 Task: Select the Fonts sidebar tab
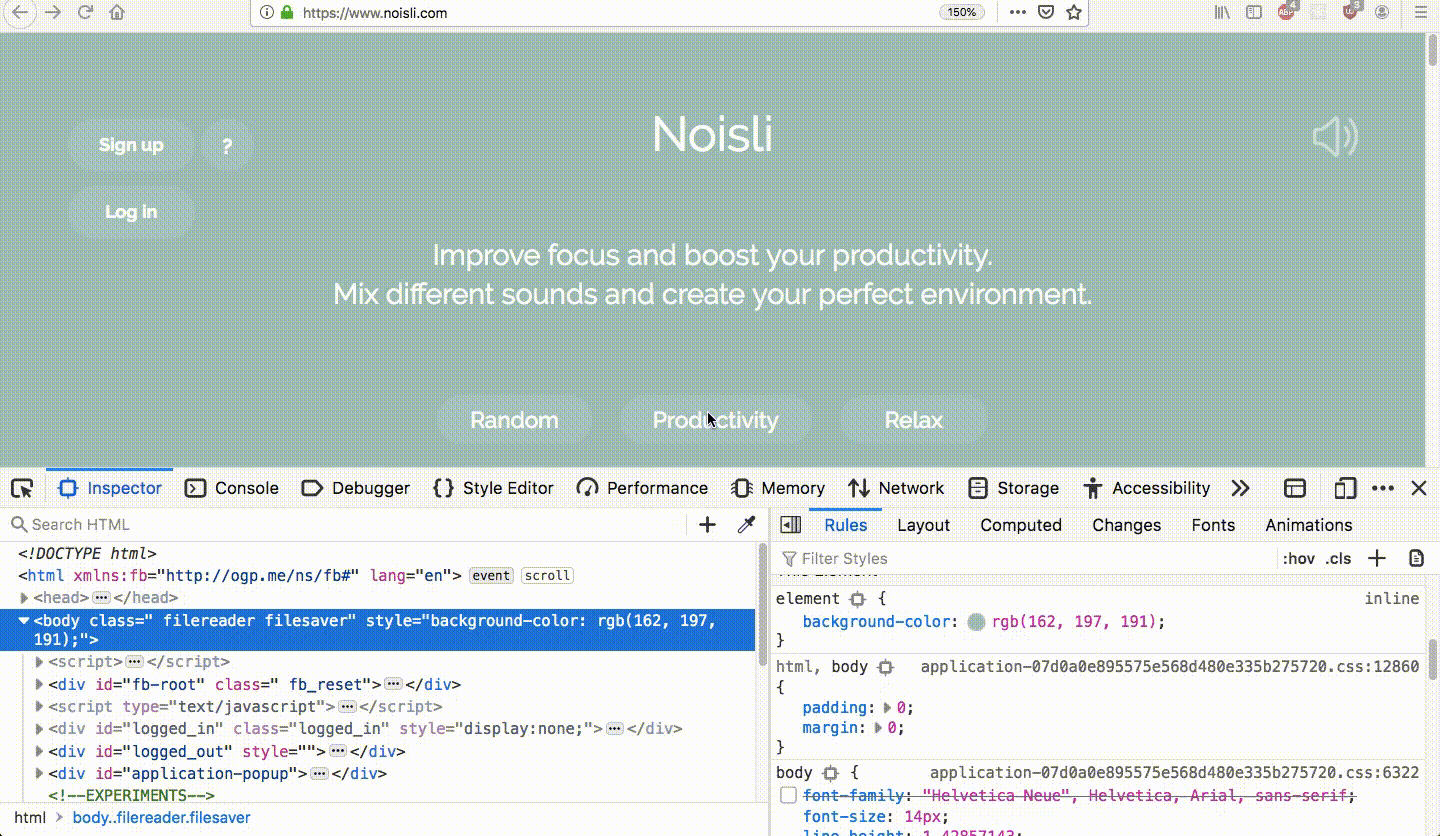tap(1213, 525)
